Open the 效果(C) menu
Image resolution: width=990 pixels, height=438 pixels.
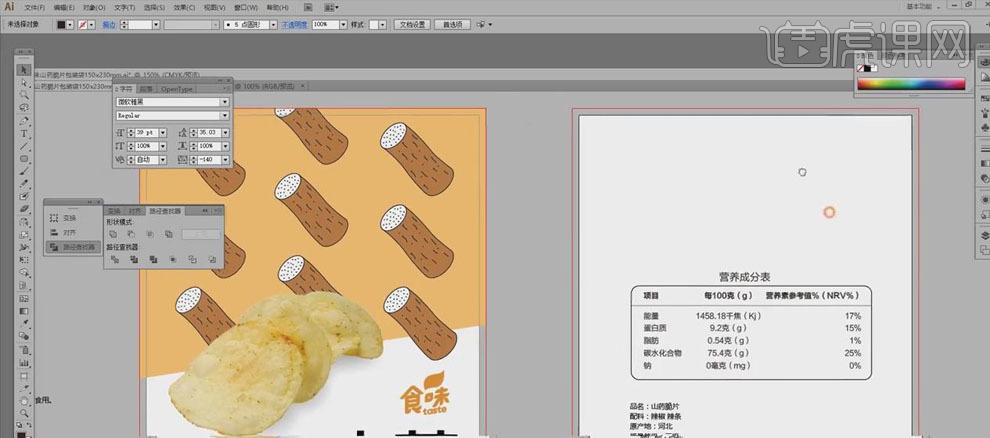[184, 8]
